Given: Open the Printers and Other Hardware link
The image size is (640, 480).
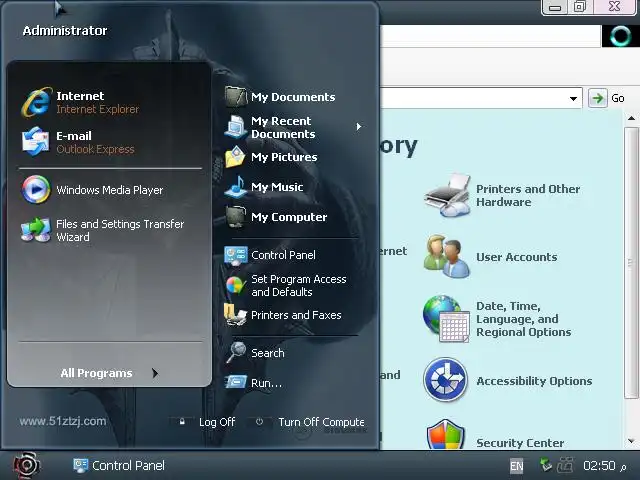Looking at the screenshot, I should pyautogui.click(x=528, y=196).
